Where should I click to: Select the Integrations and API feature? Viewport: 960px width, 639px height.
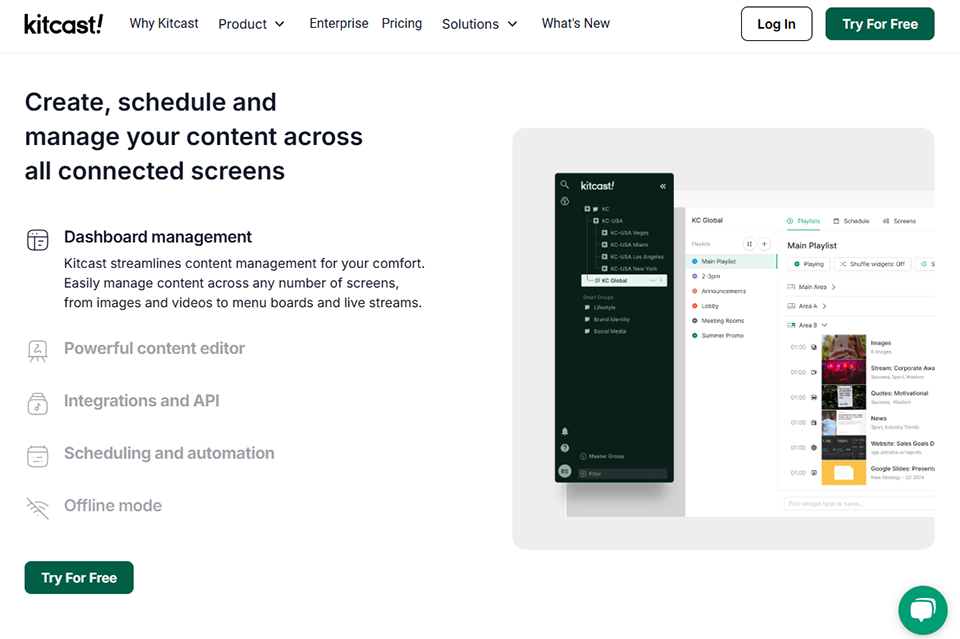[141, 400]
